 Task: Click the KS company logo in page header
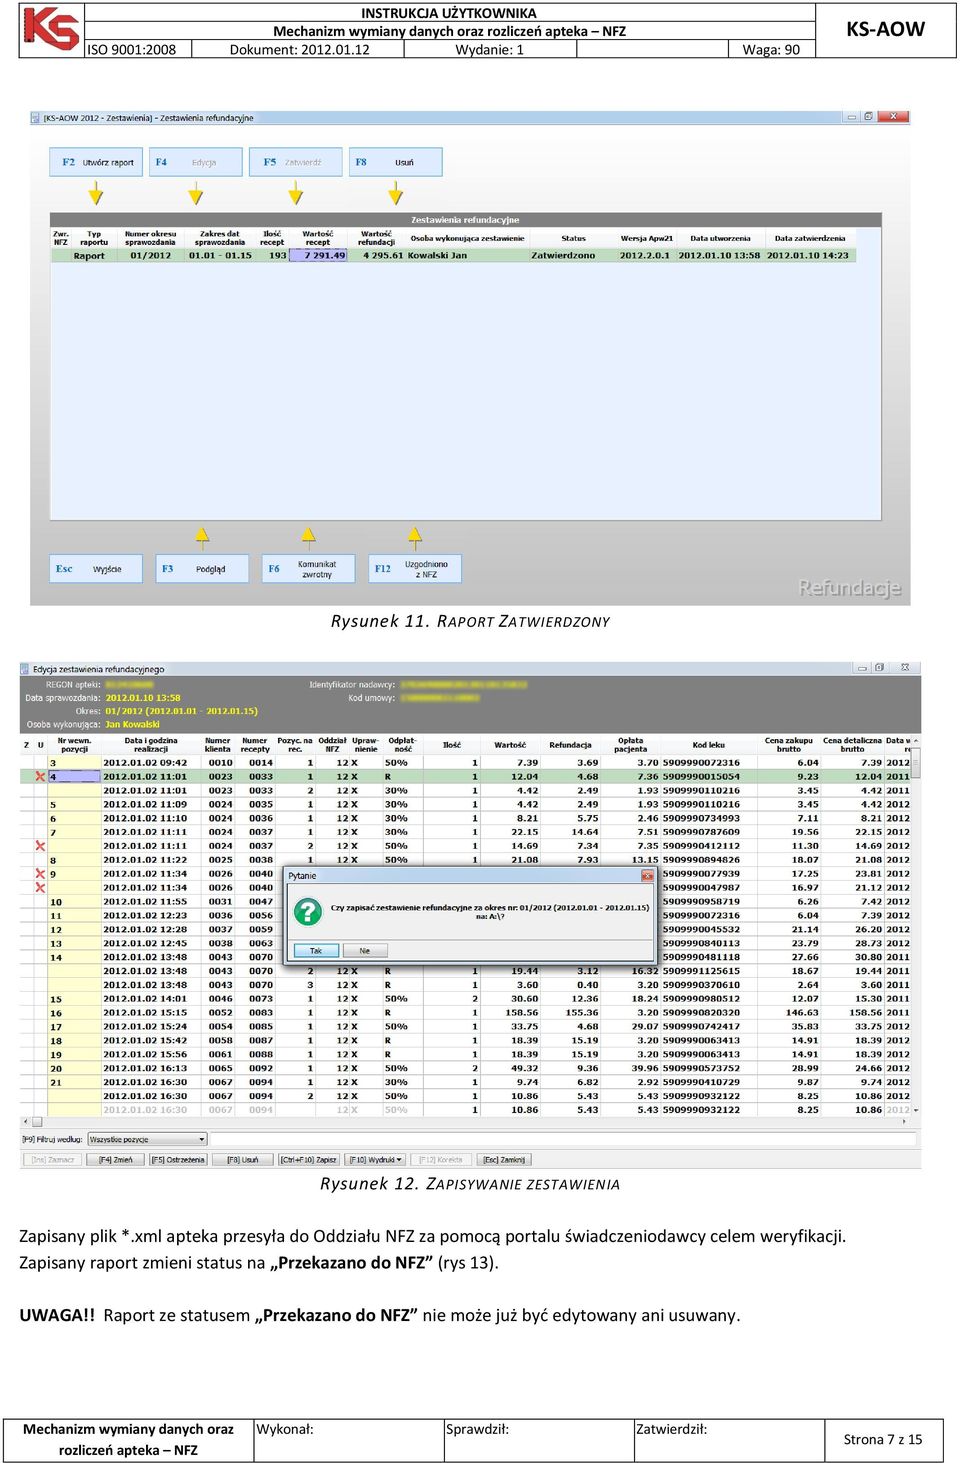[x=51, y=28]
